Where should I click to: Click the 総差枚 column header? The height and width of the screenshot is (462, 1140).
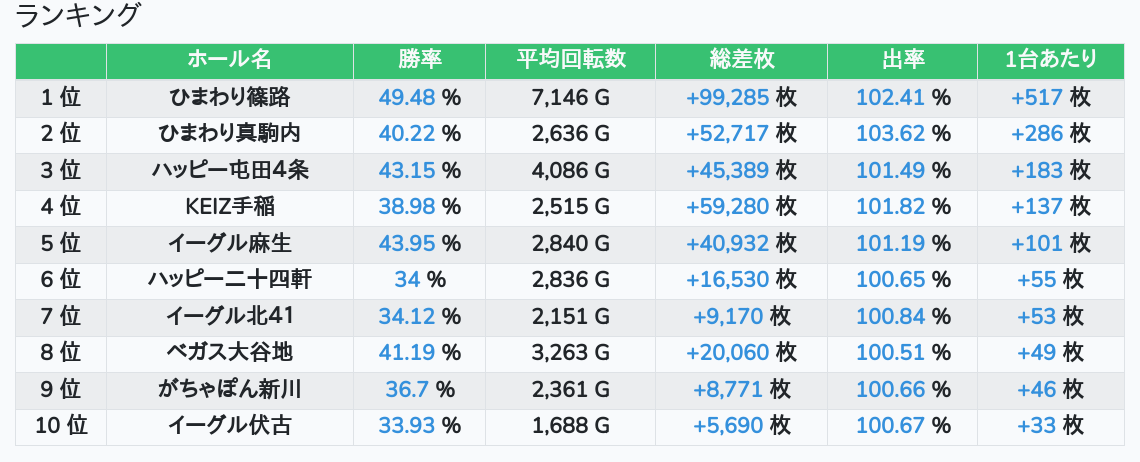click(x=741, y=60)
